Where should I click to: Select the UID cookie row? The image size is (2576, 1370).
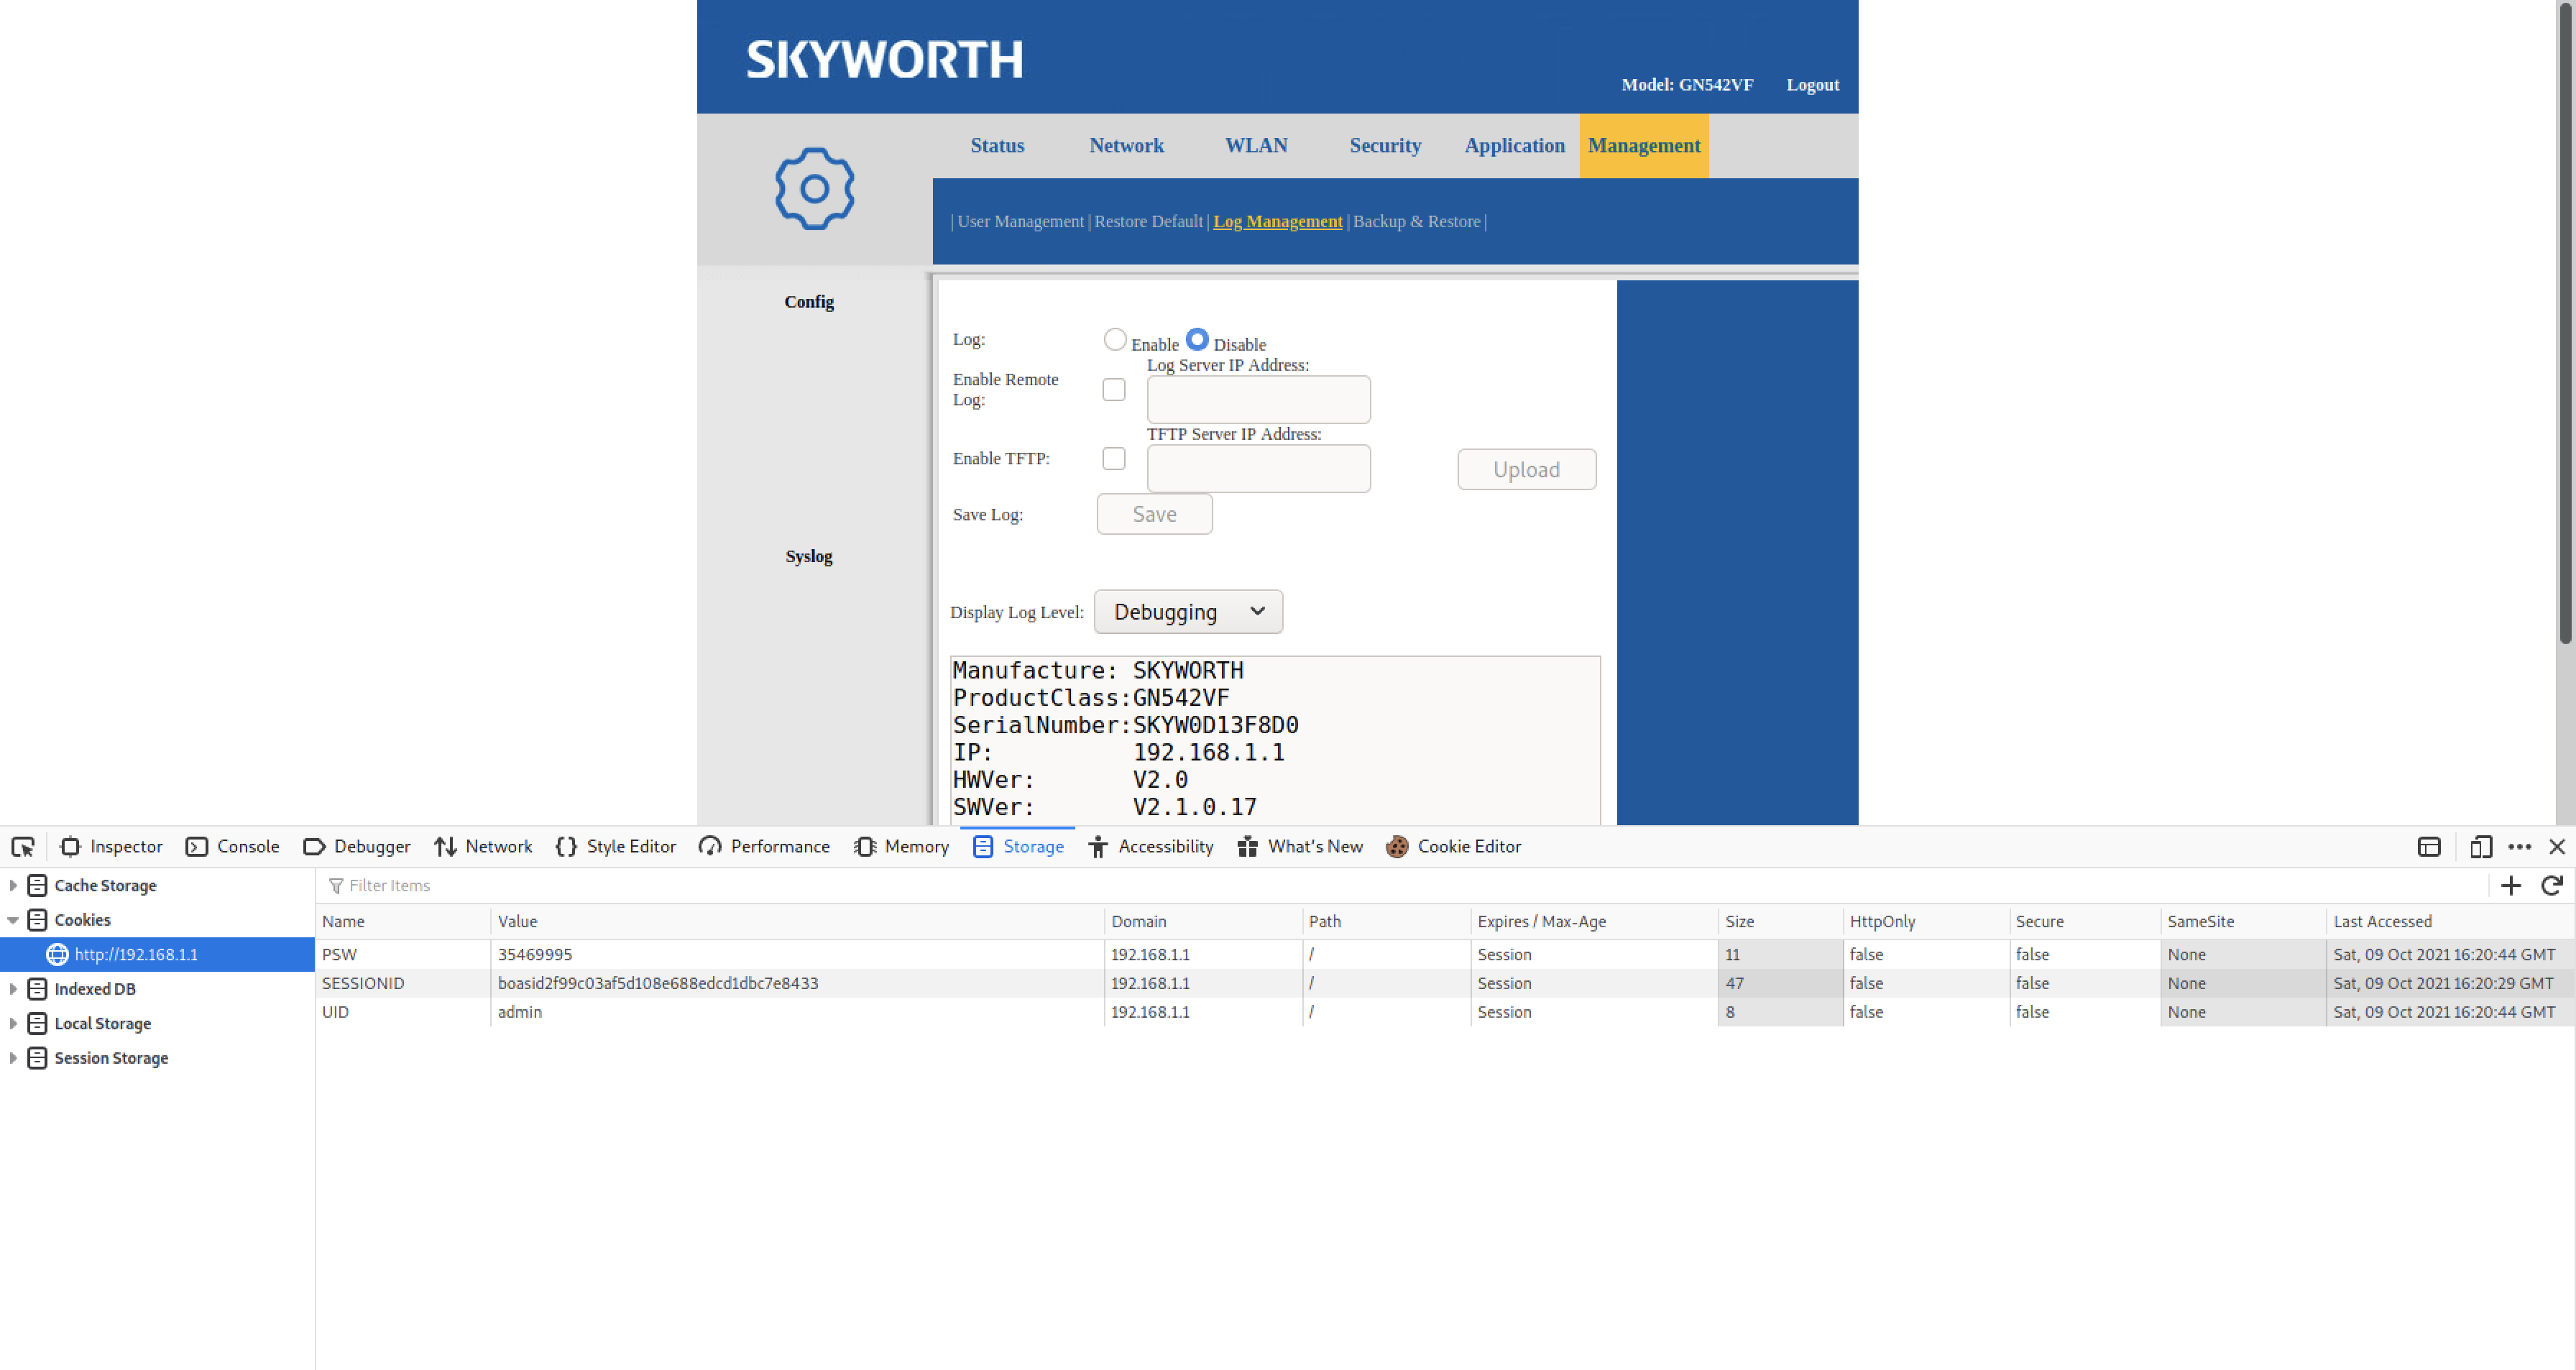tap(1445, 1012)
